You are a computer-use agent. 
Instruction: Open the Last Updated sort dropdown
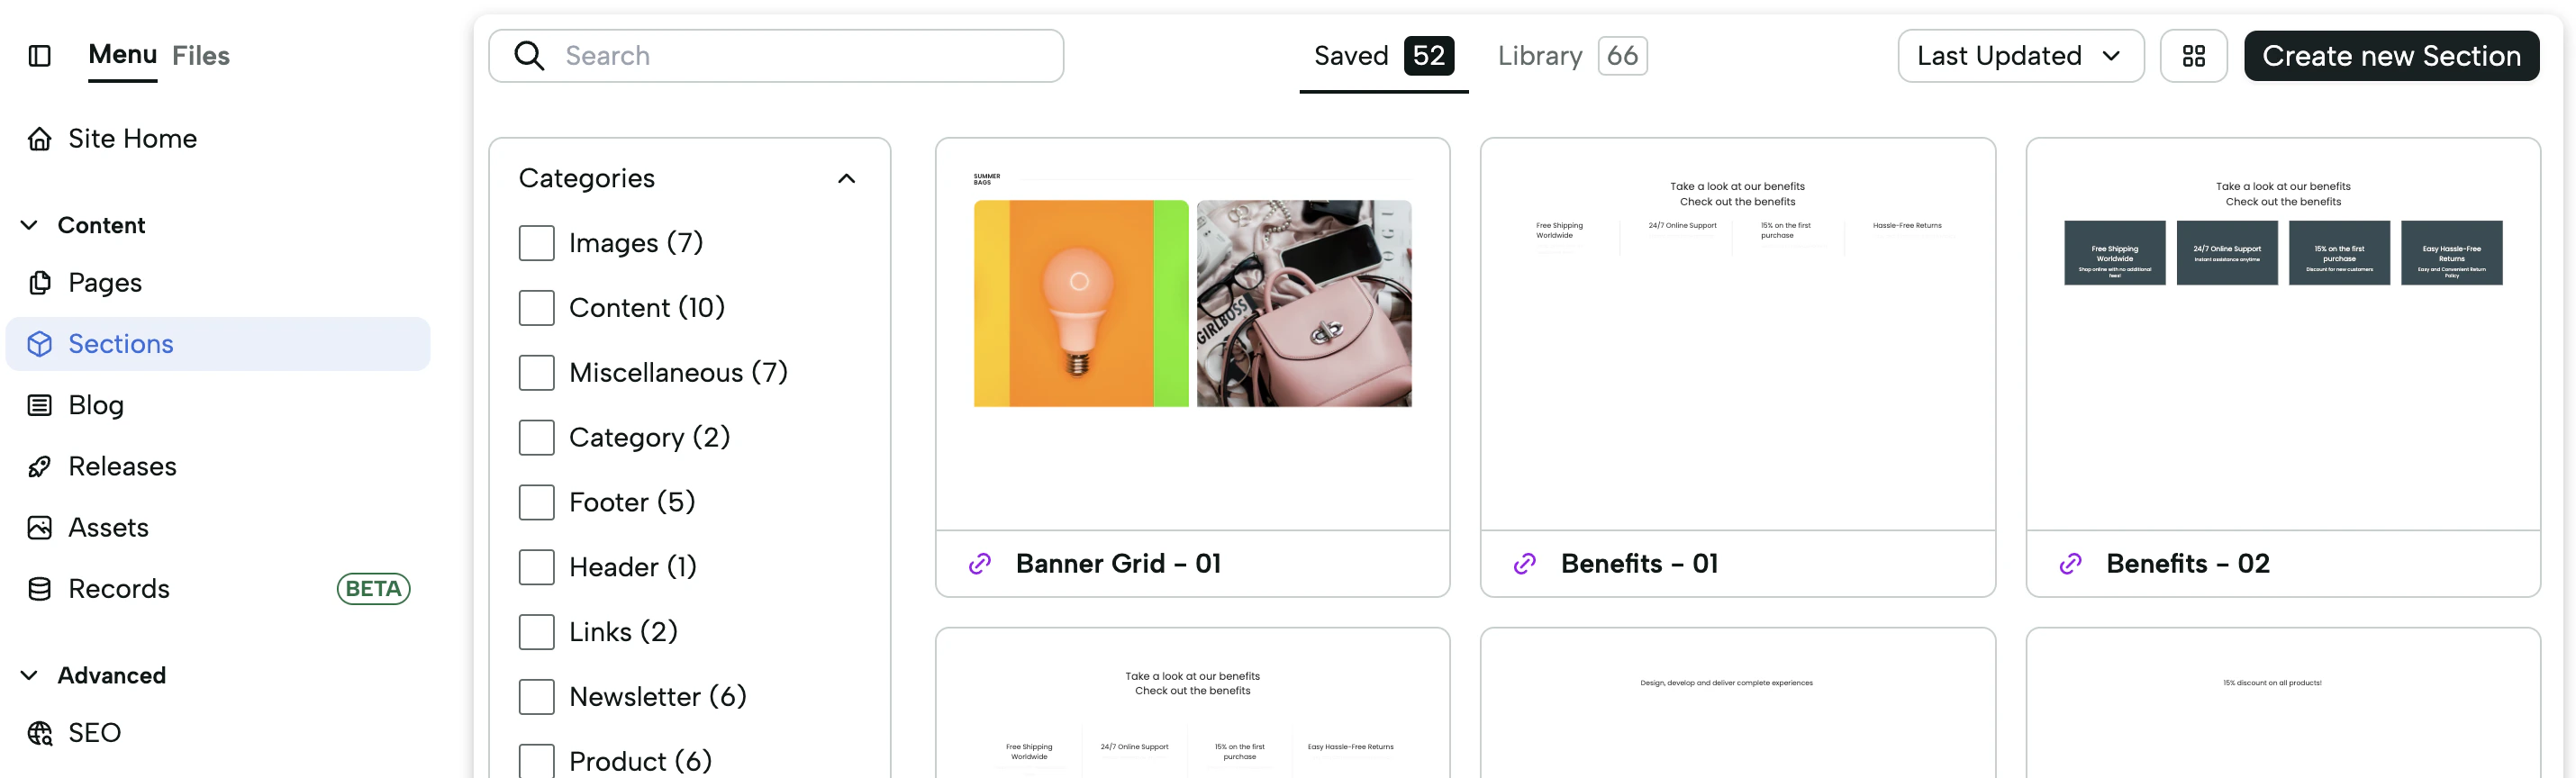2020,56
